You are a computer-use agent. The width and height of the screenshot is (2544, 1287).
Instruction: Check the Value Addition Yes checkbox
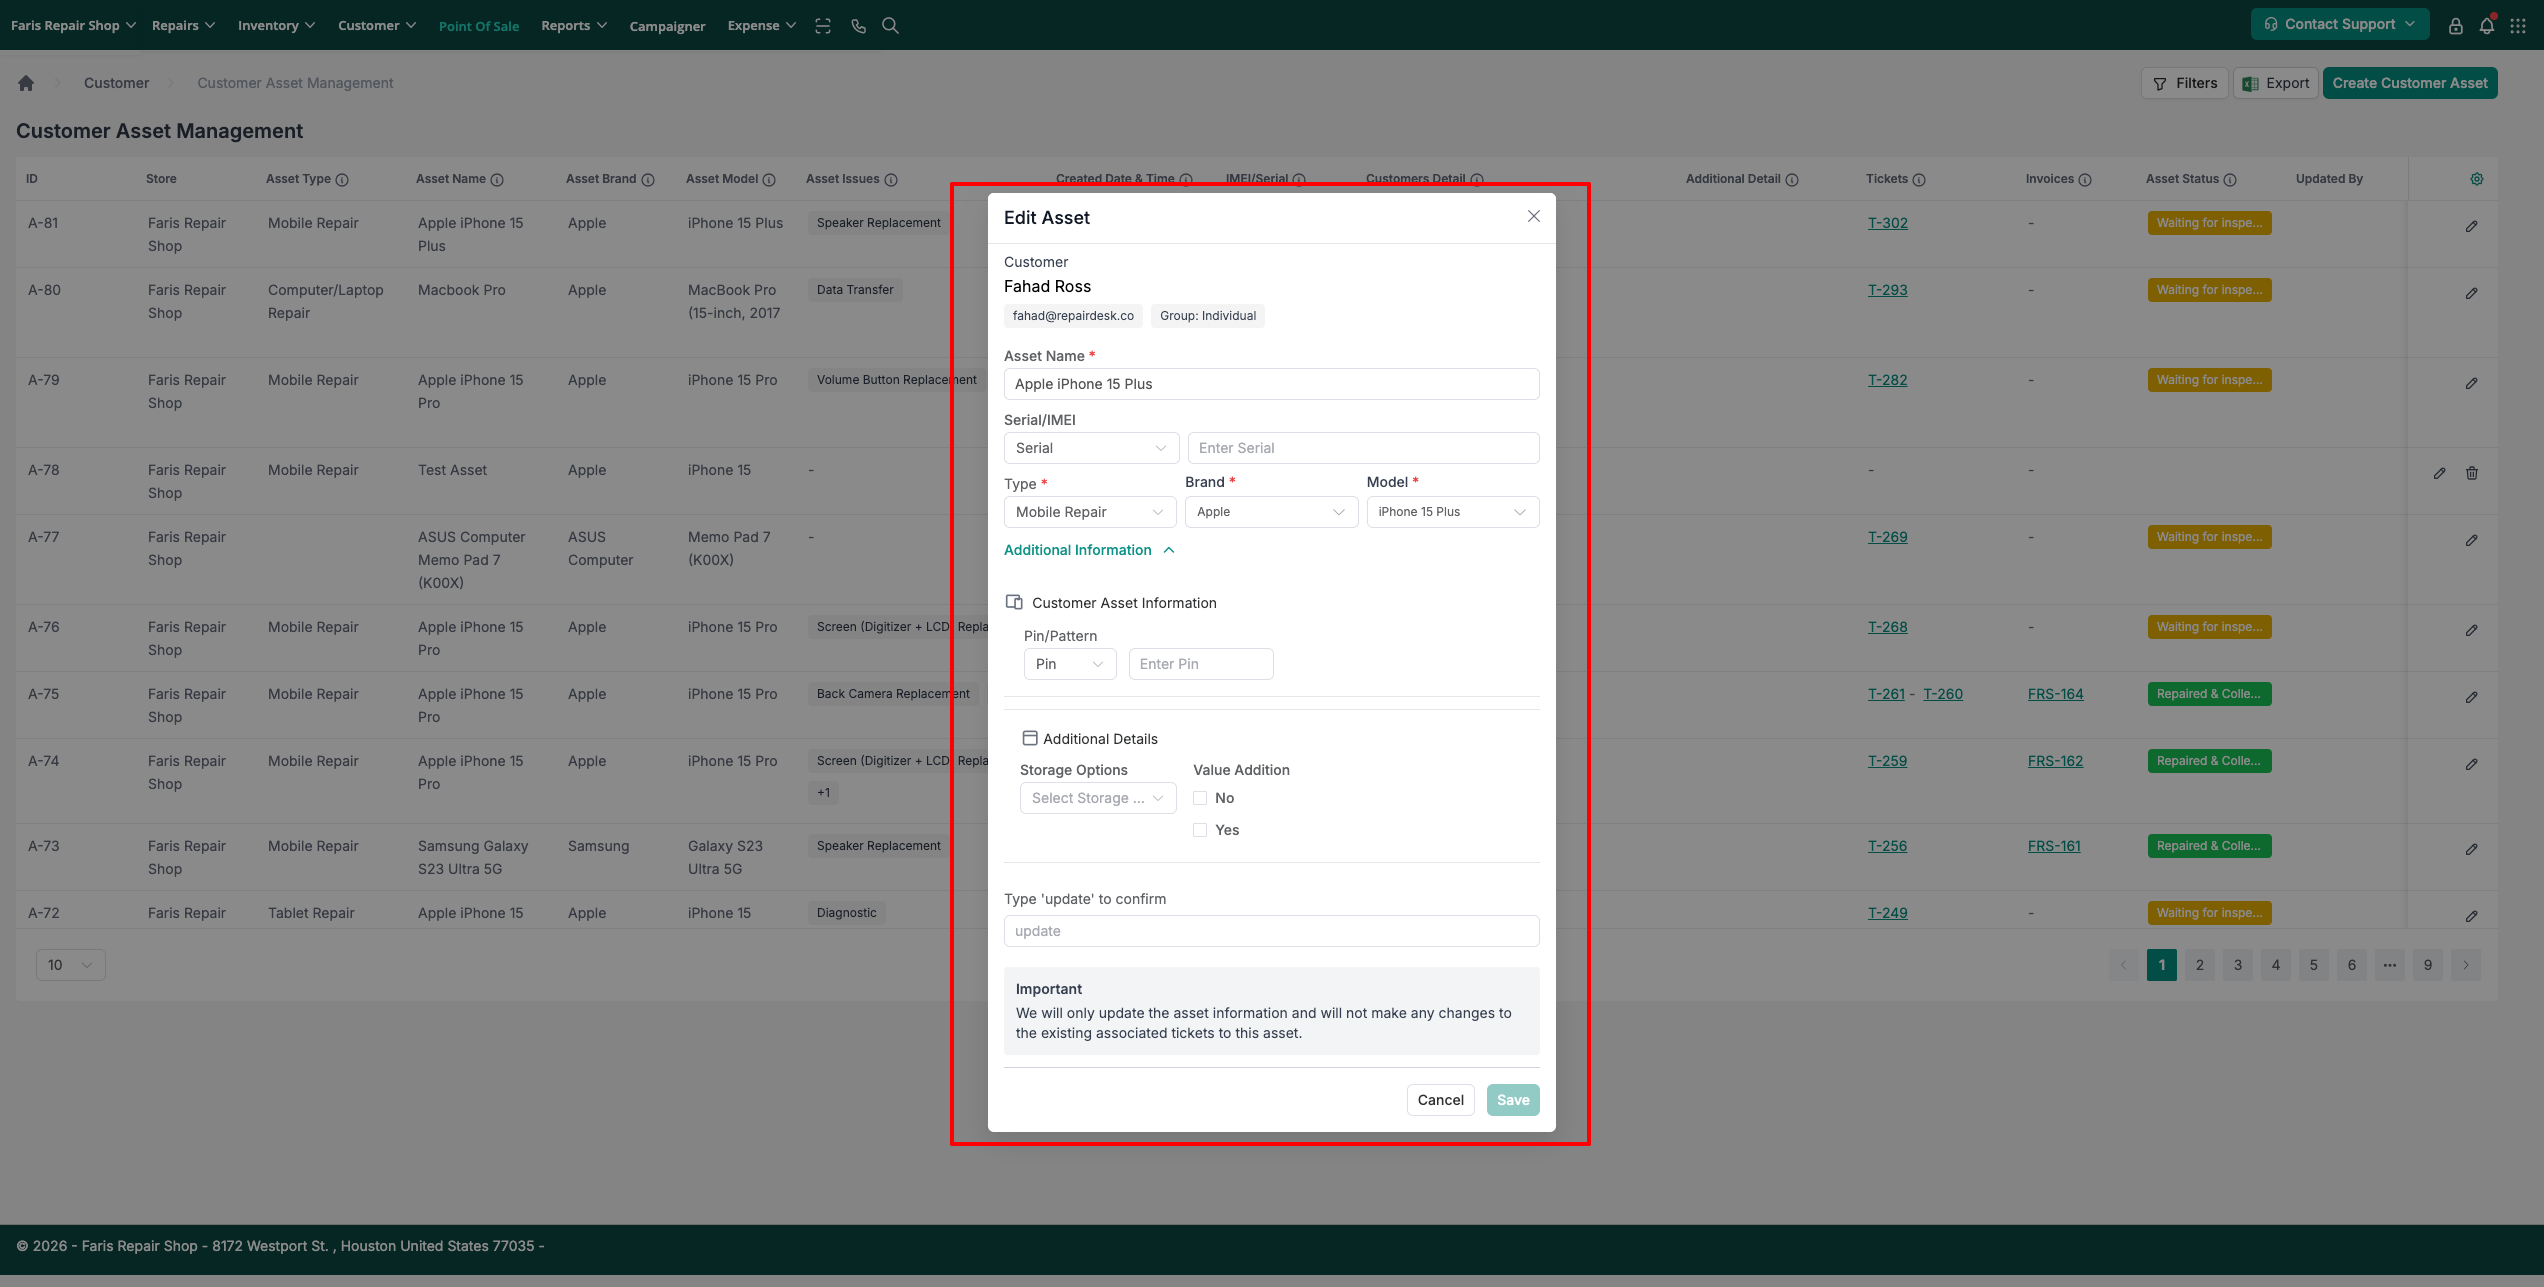1200,830
